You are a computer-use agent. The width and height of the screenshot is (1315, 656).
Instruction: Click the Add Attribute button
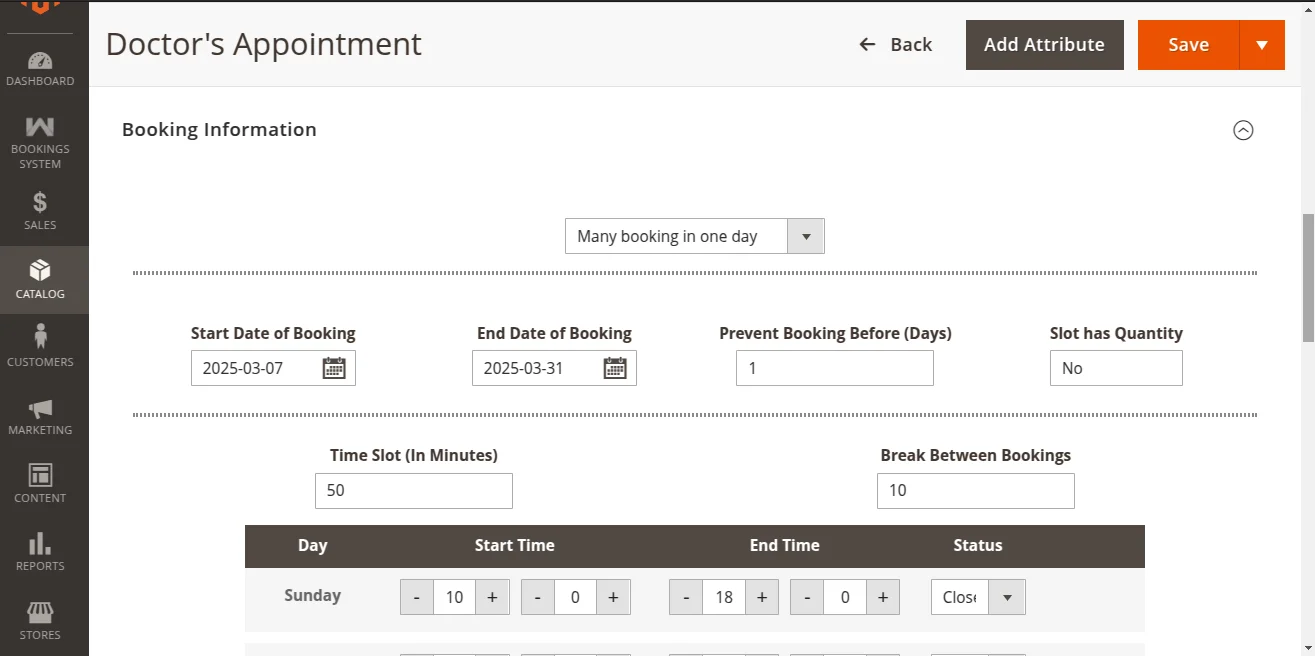(x=1044, y=44)
